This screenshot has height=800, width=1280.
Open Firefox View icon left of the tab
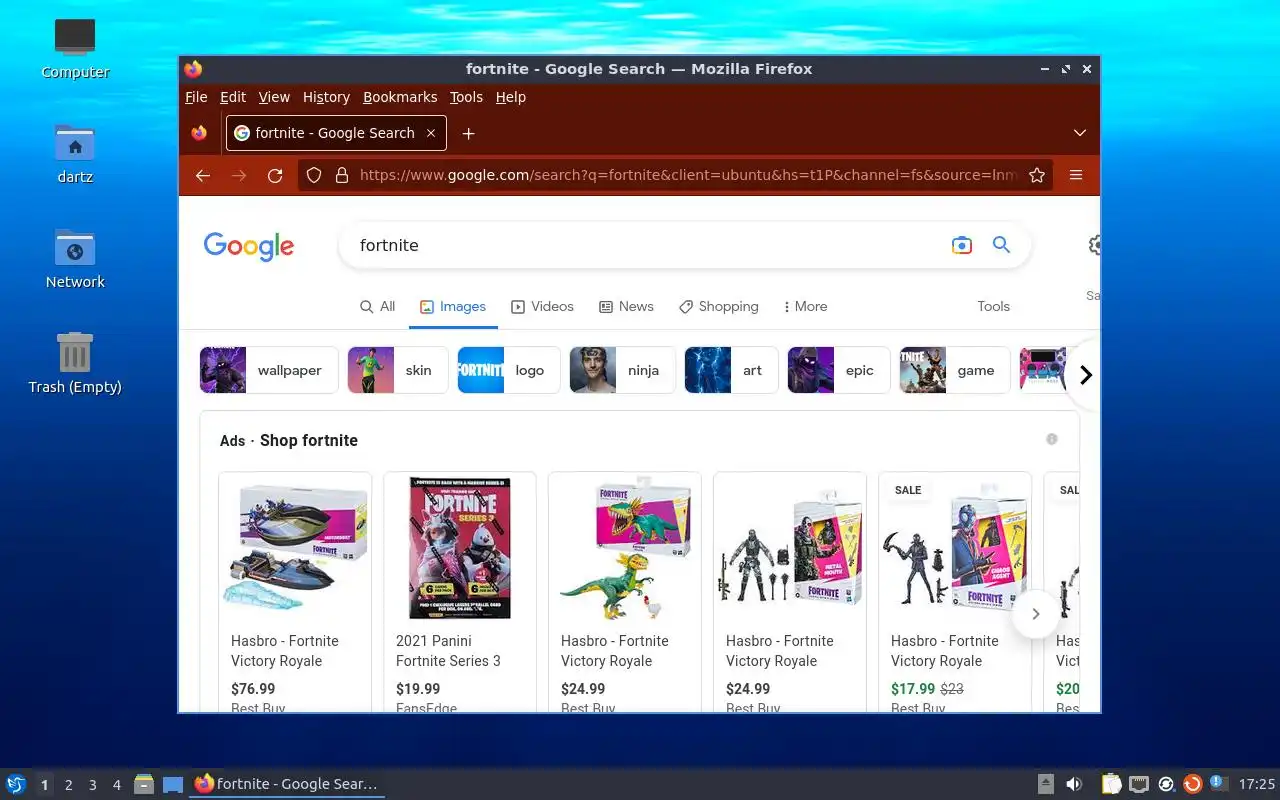click(x=199, y=133)
